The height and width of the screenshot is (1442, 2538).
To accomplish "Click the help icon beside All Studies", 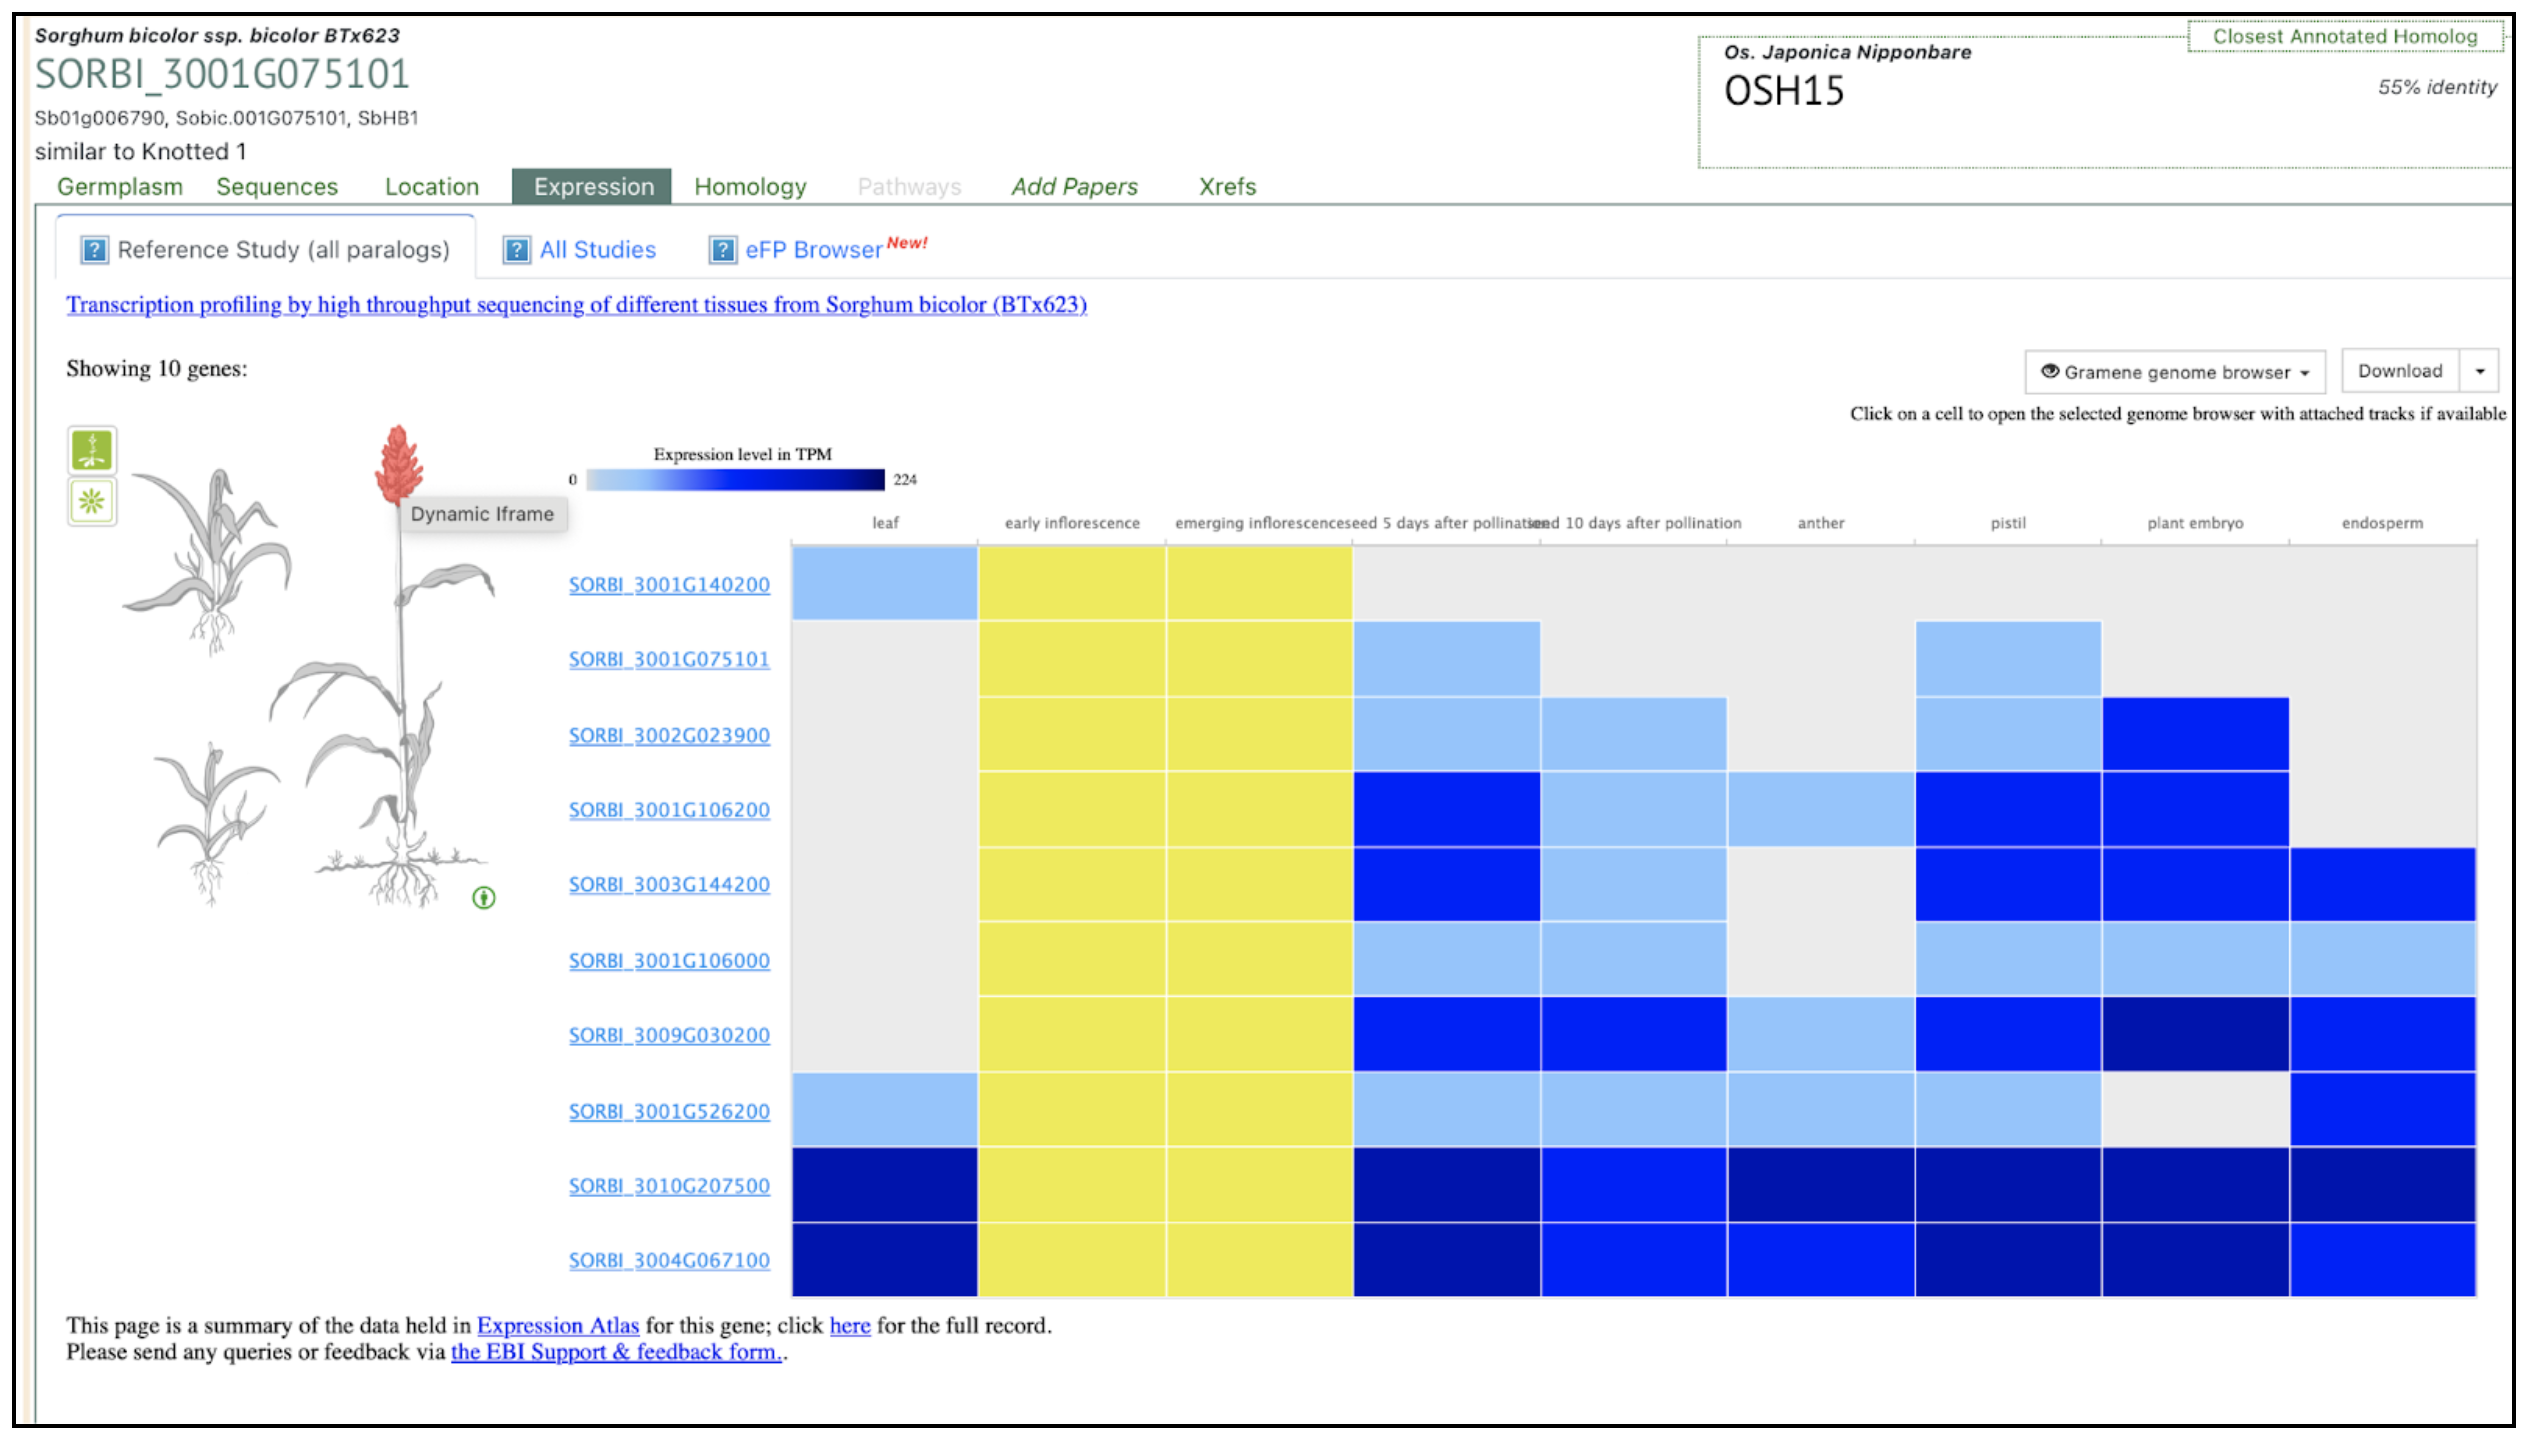I will point(516,250).
